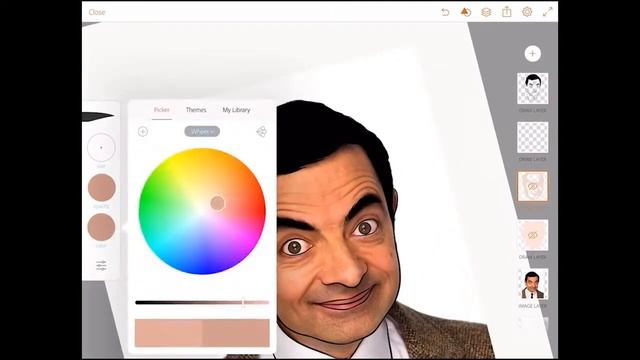Viewport: 640px width, 360px height.
Task: Select the right current color swatch
Action: pyautogui.click(x=236, y=333)
